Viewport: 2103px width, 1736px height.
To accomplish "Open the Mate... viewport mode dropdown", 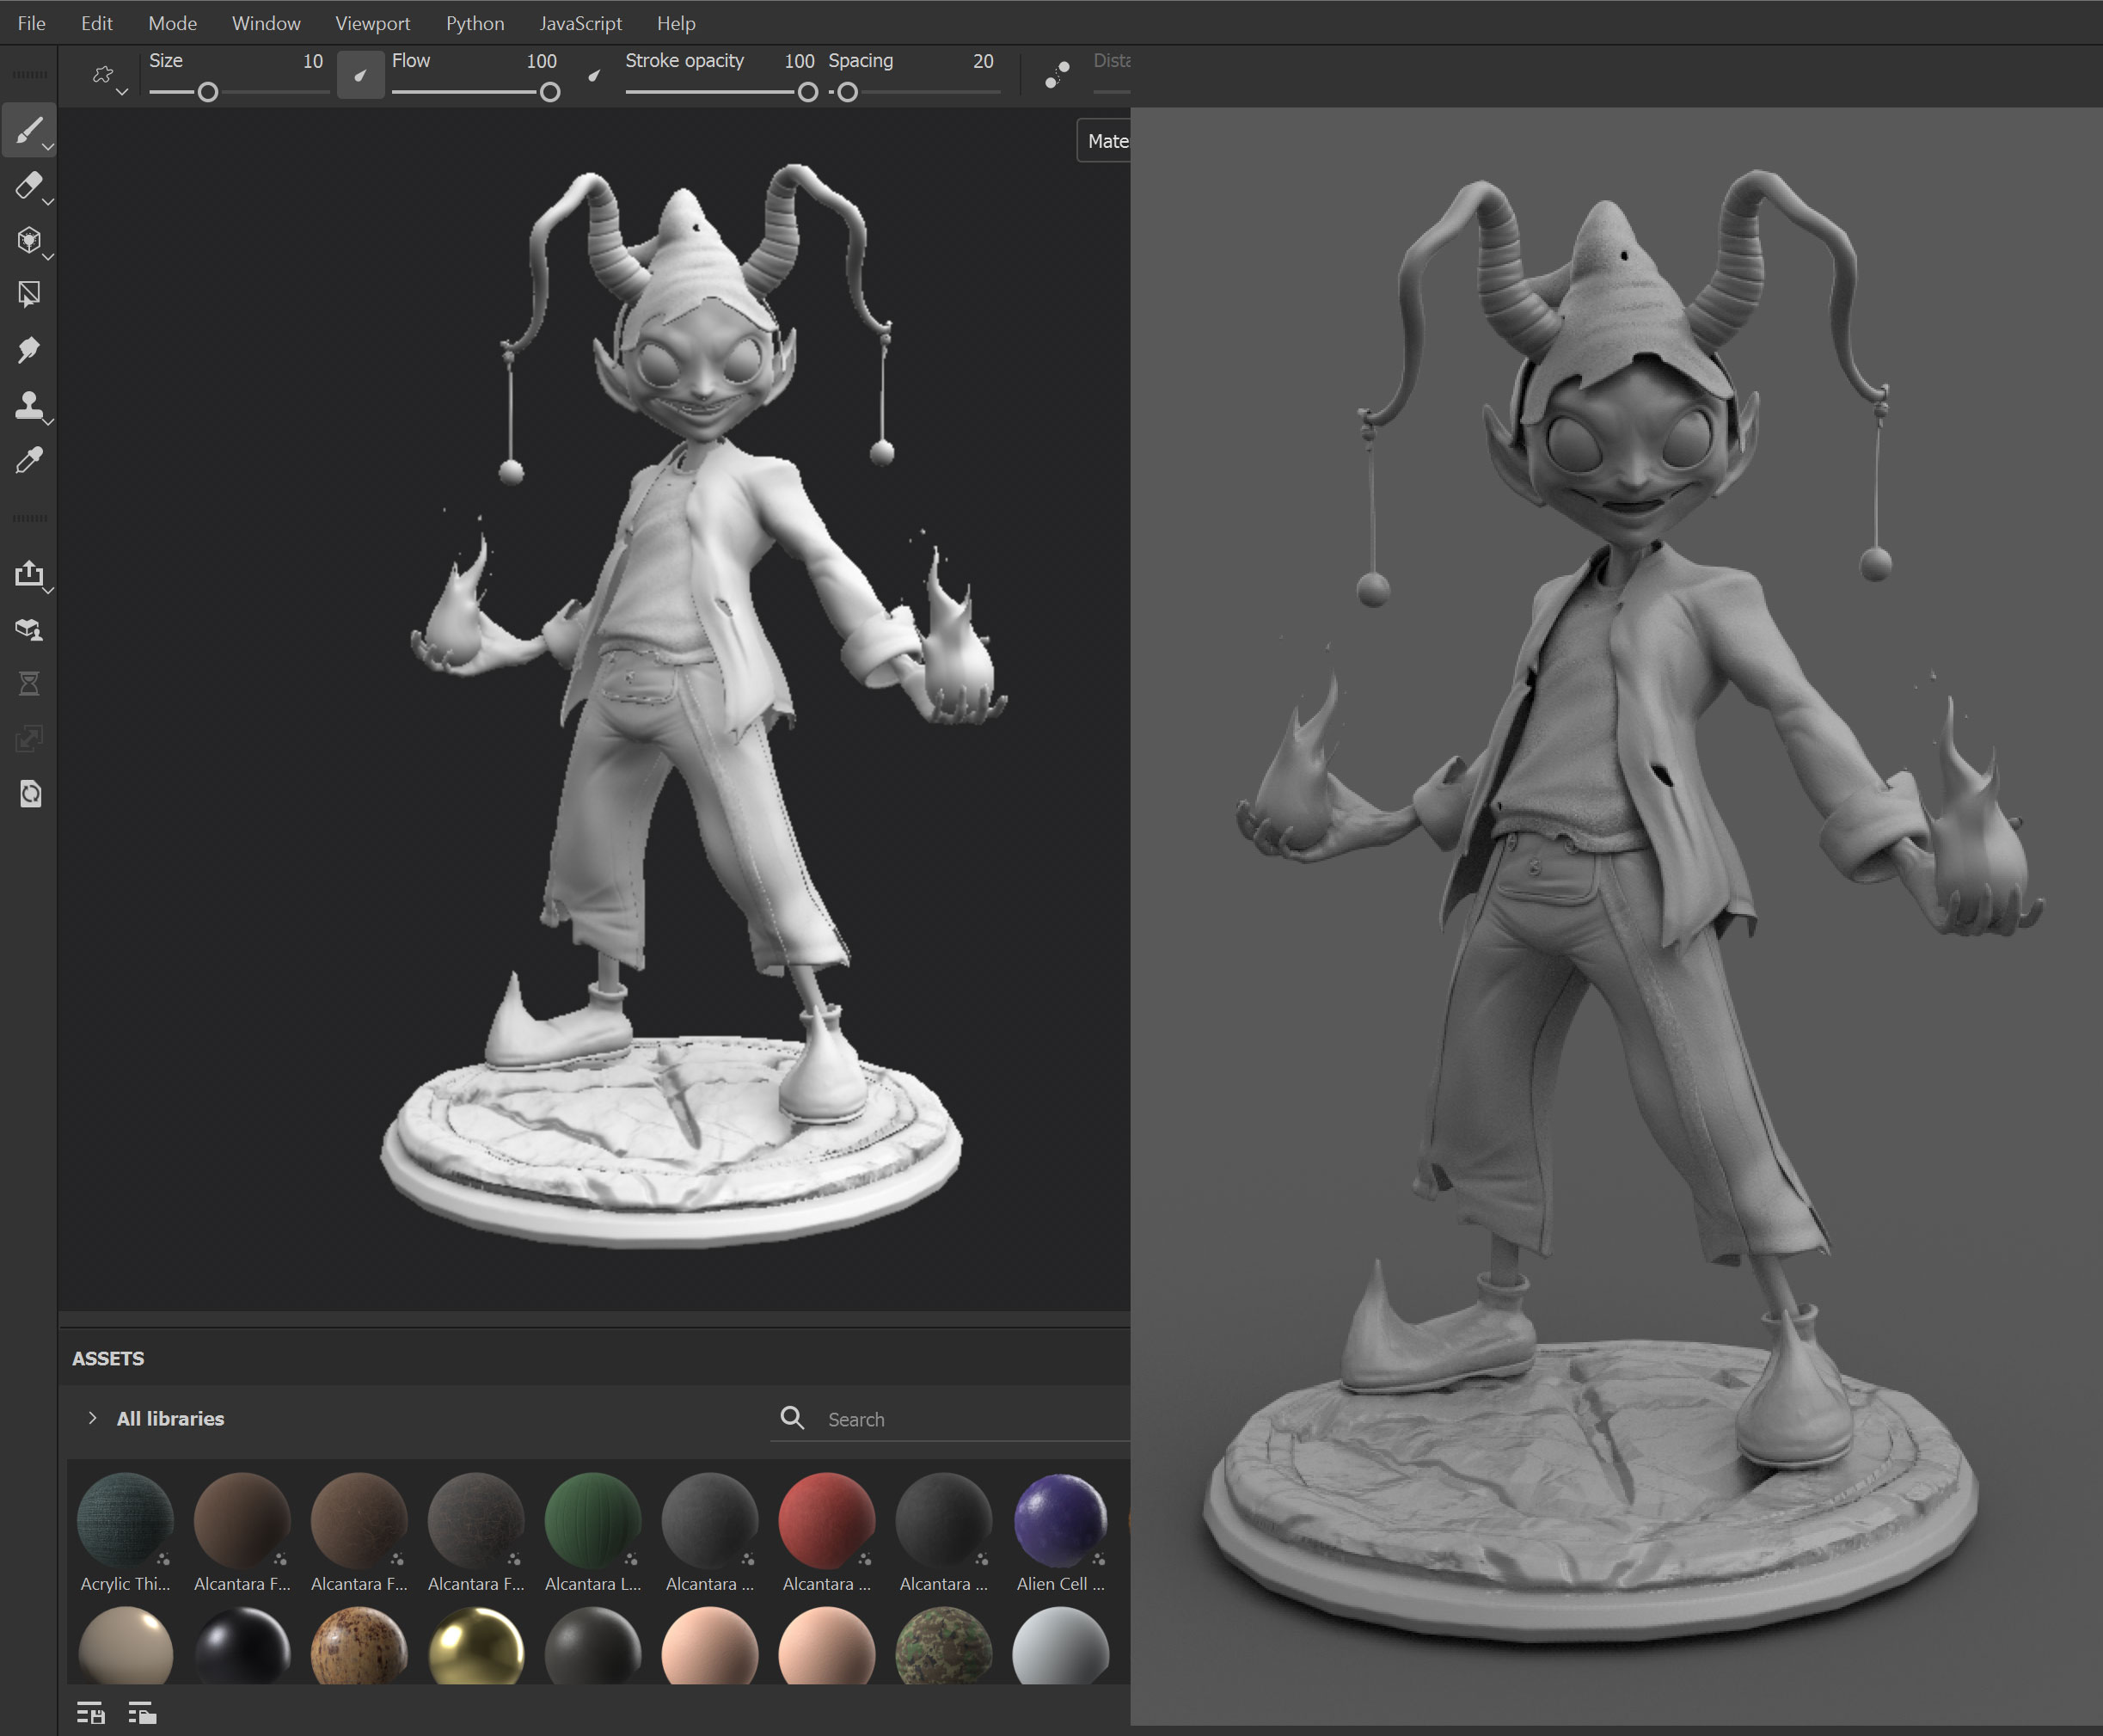I will (x=1106, y=141).
